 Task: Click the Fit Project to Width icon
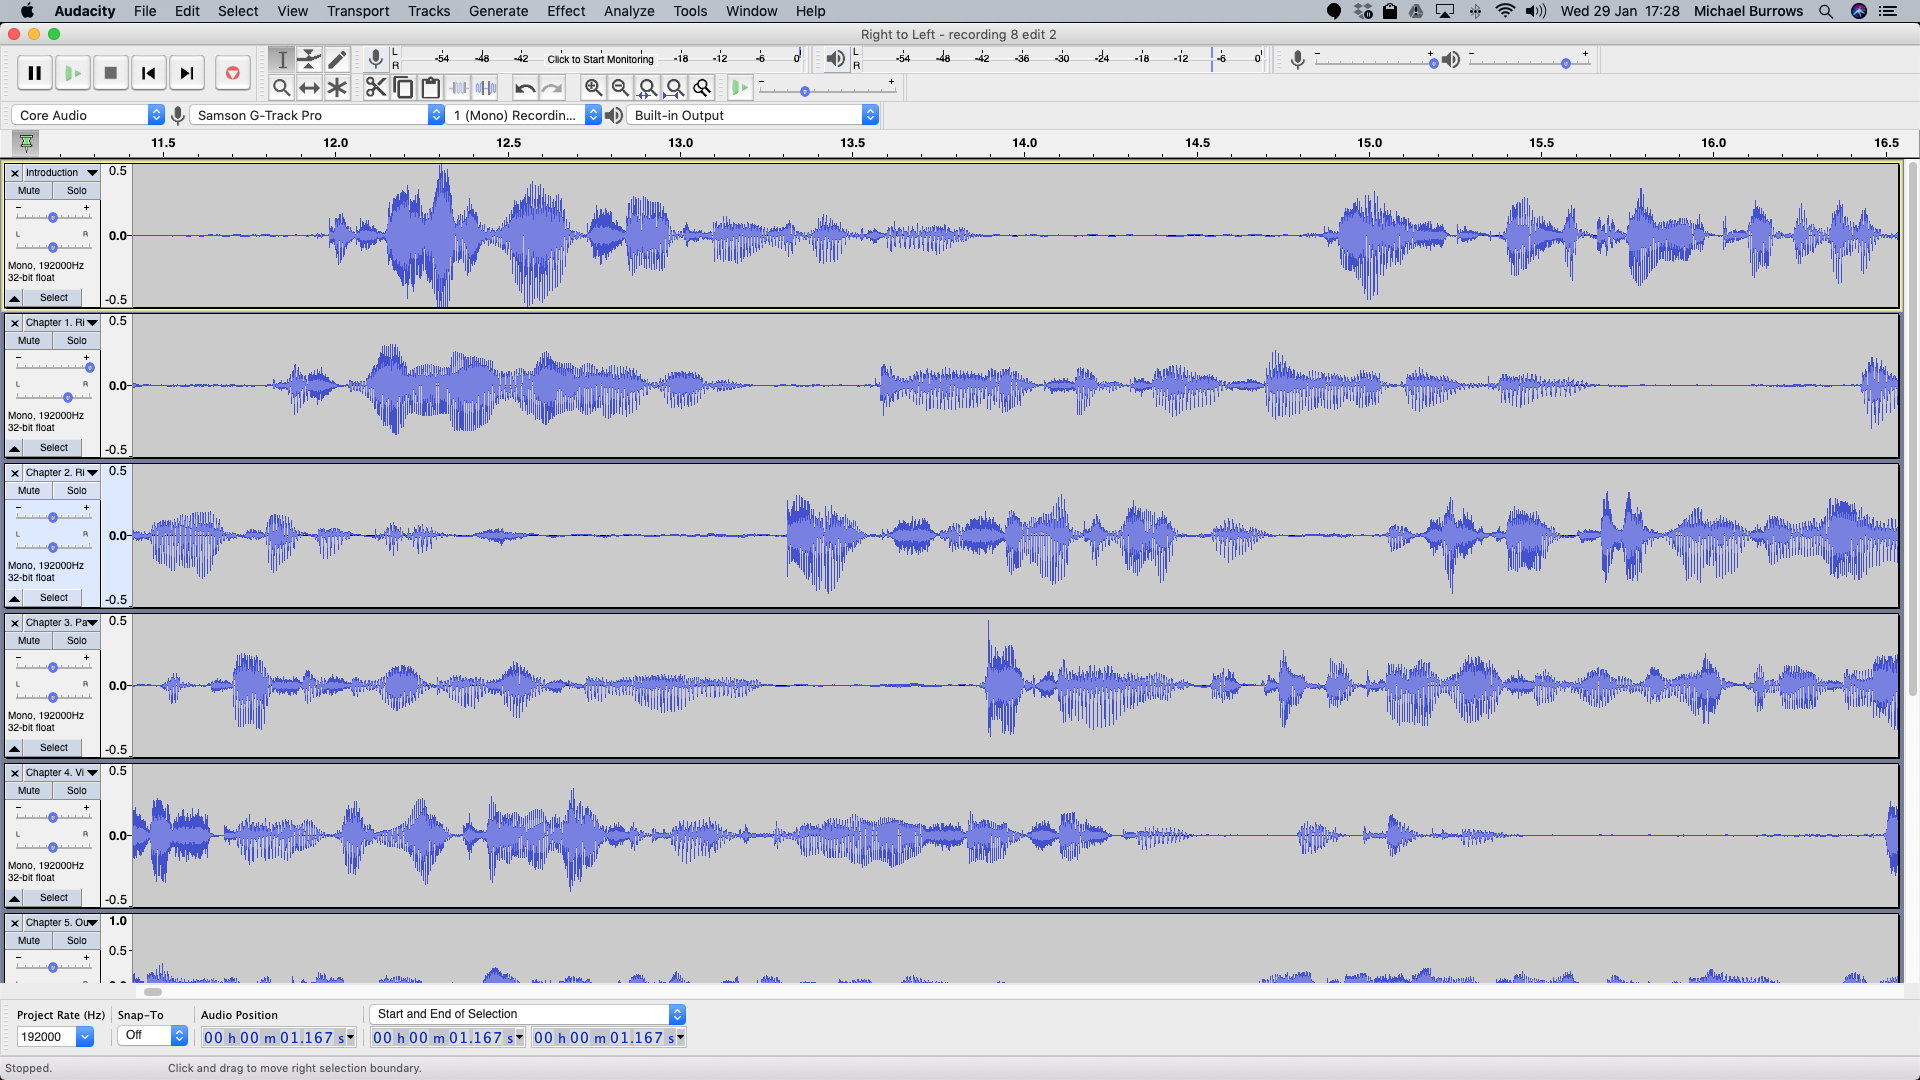click(676, 87)
